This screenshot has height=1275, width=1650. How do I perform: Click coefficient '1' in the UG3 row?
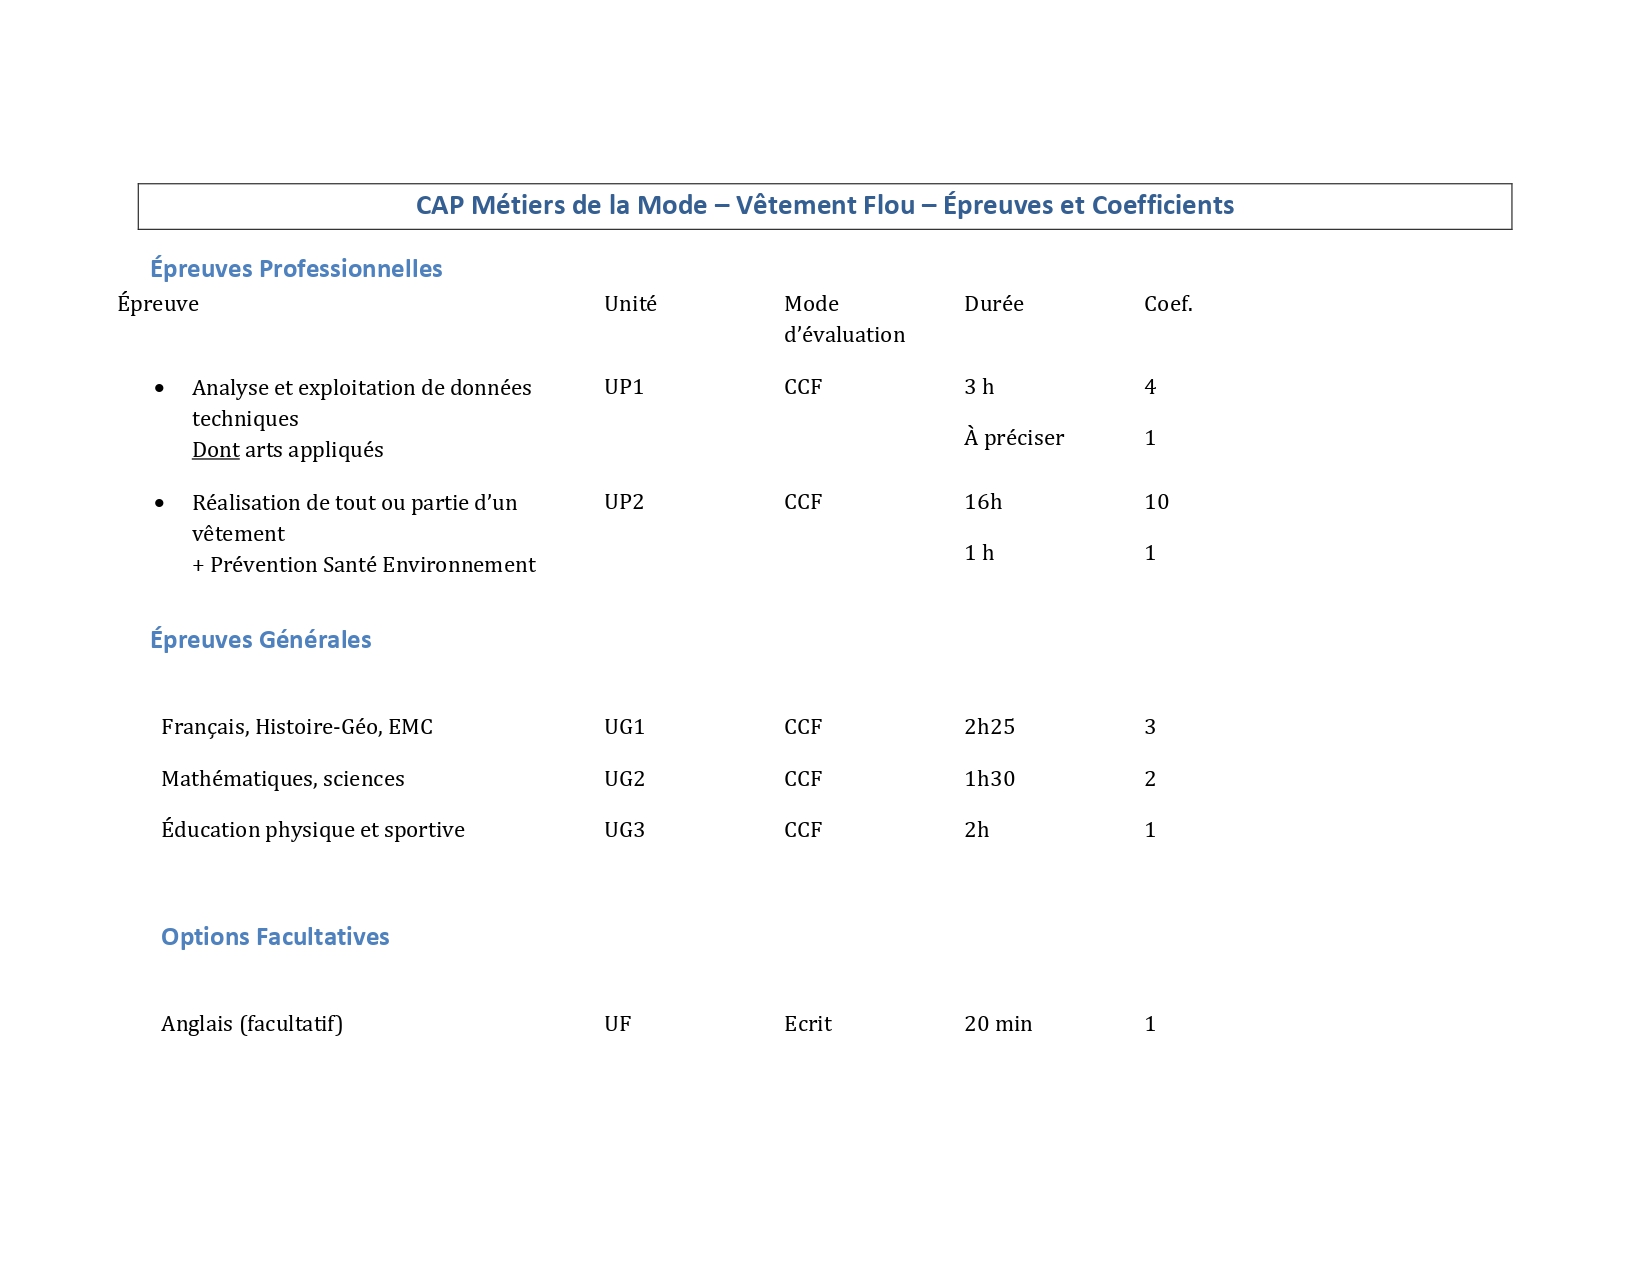pyautogui.click(x=1150, y=830)
